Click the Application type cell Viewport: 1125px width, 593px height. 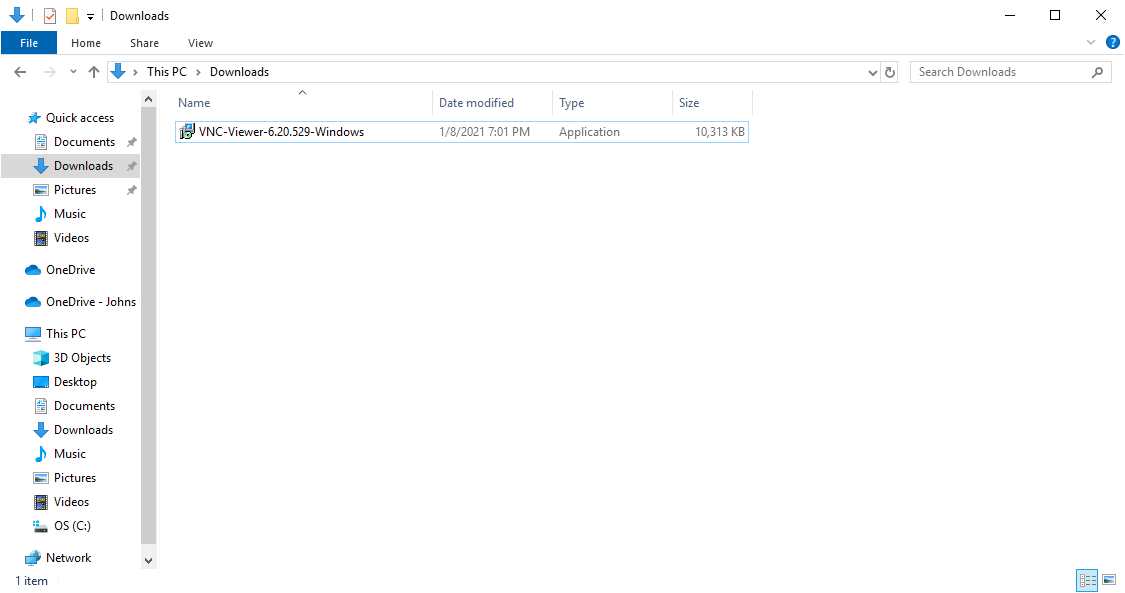point(589,132)
